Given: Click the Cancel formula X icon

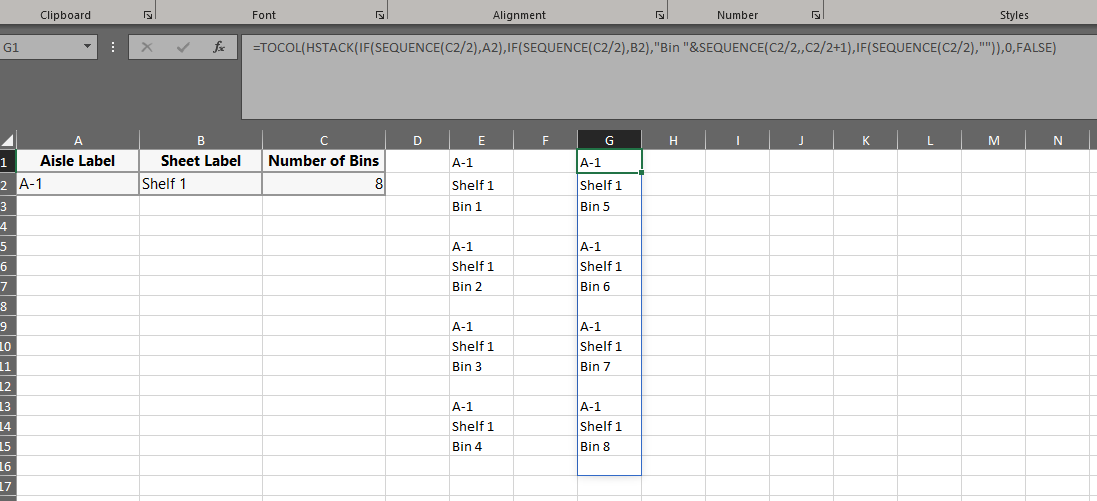Looking at the screenshot, I should click(147, 47).
